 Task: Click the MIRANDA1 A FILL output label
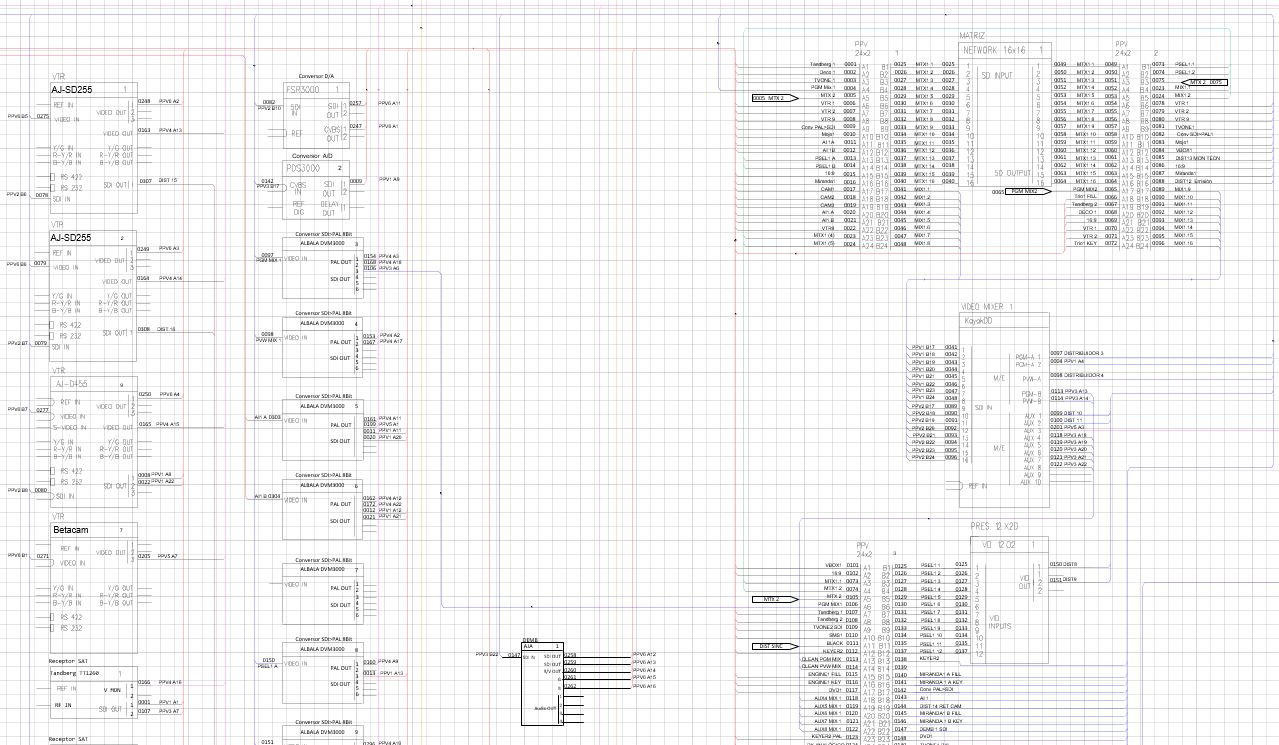click(940, 675)
